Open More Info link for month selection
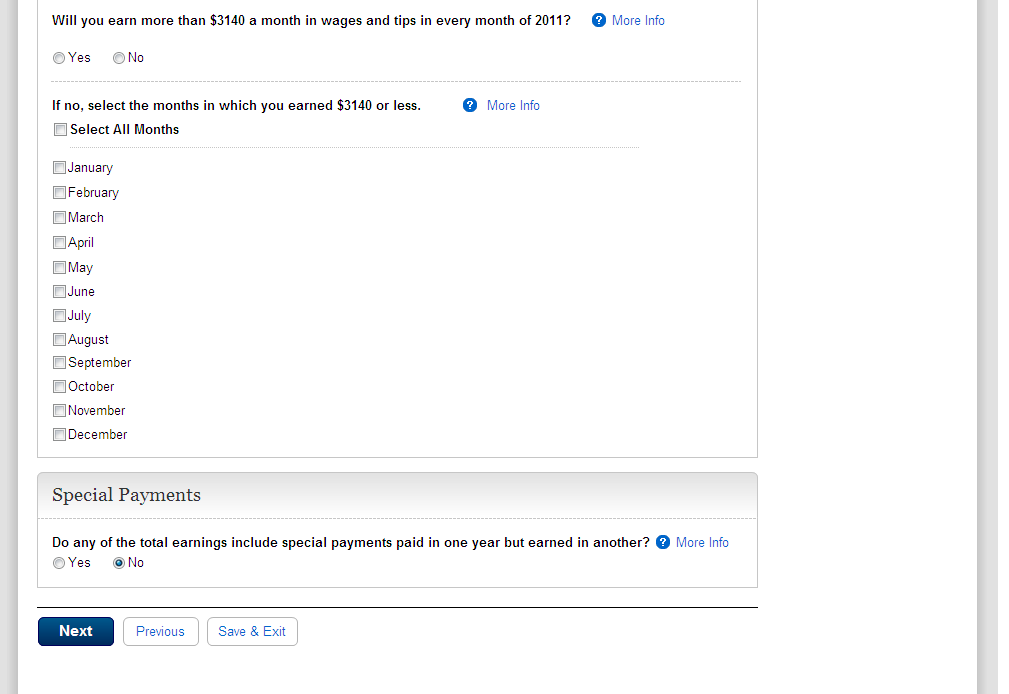 coord(513,105)
